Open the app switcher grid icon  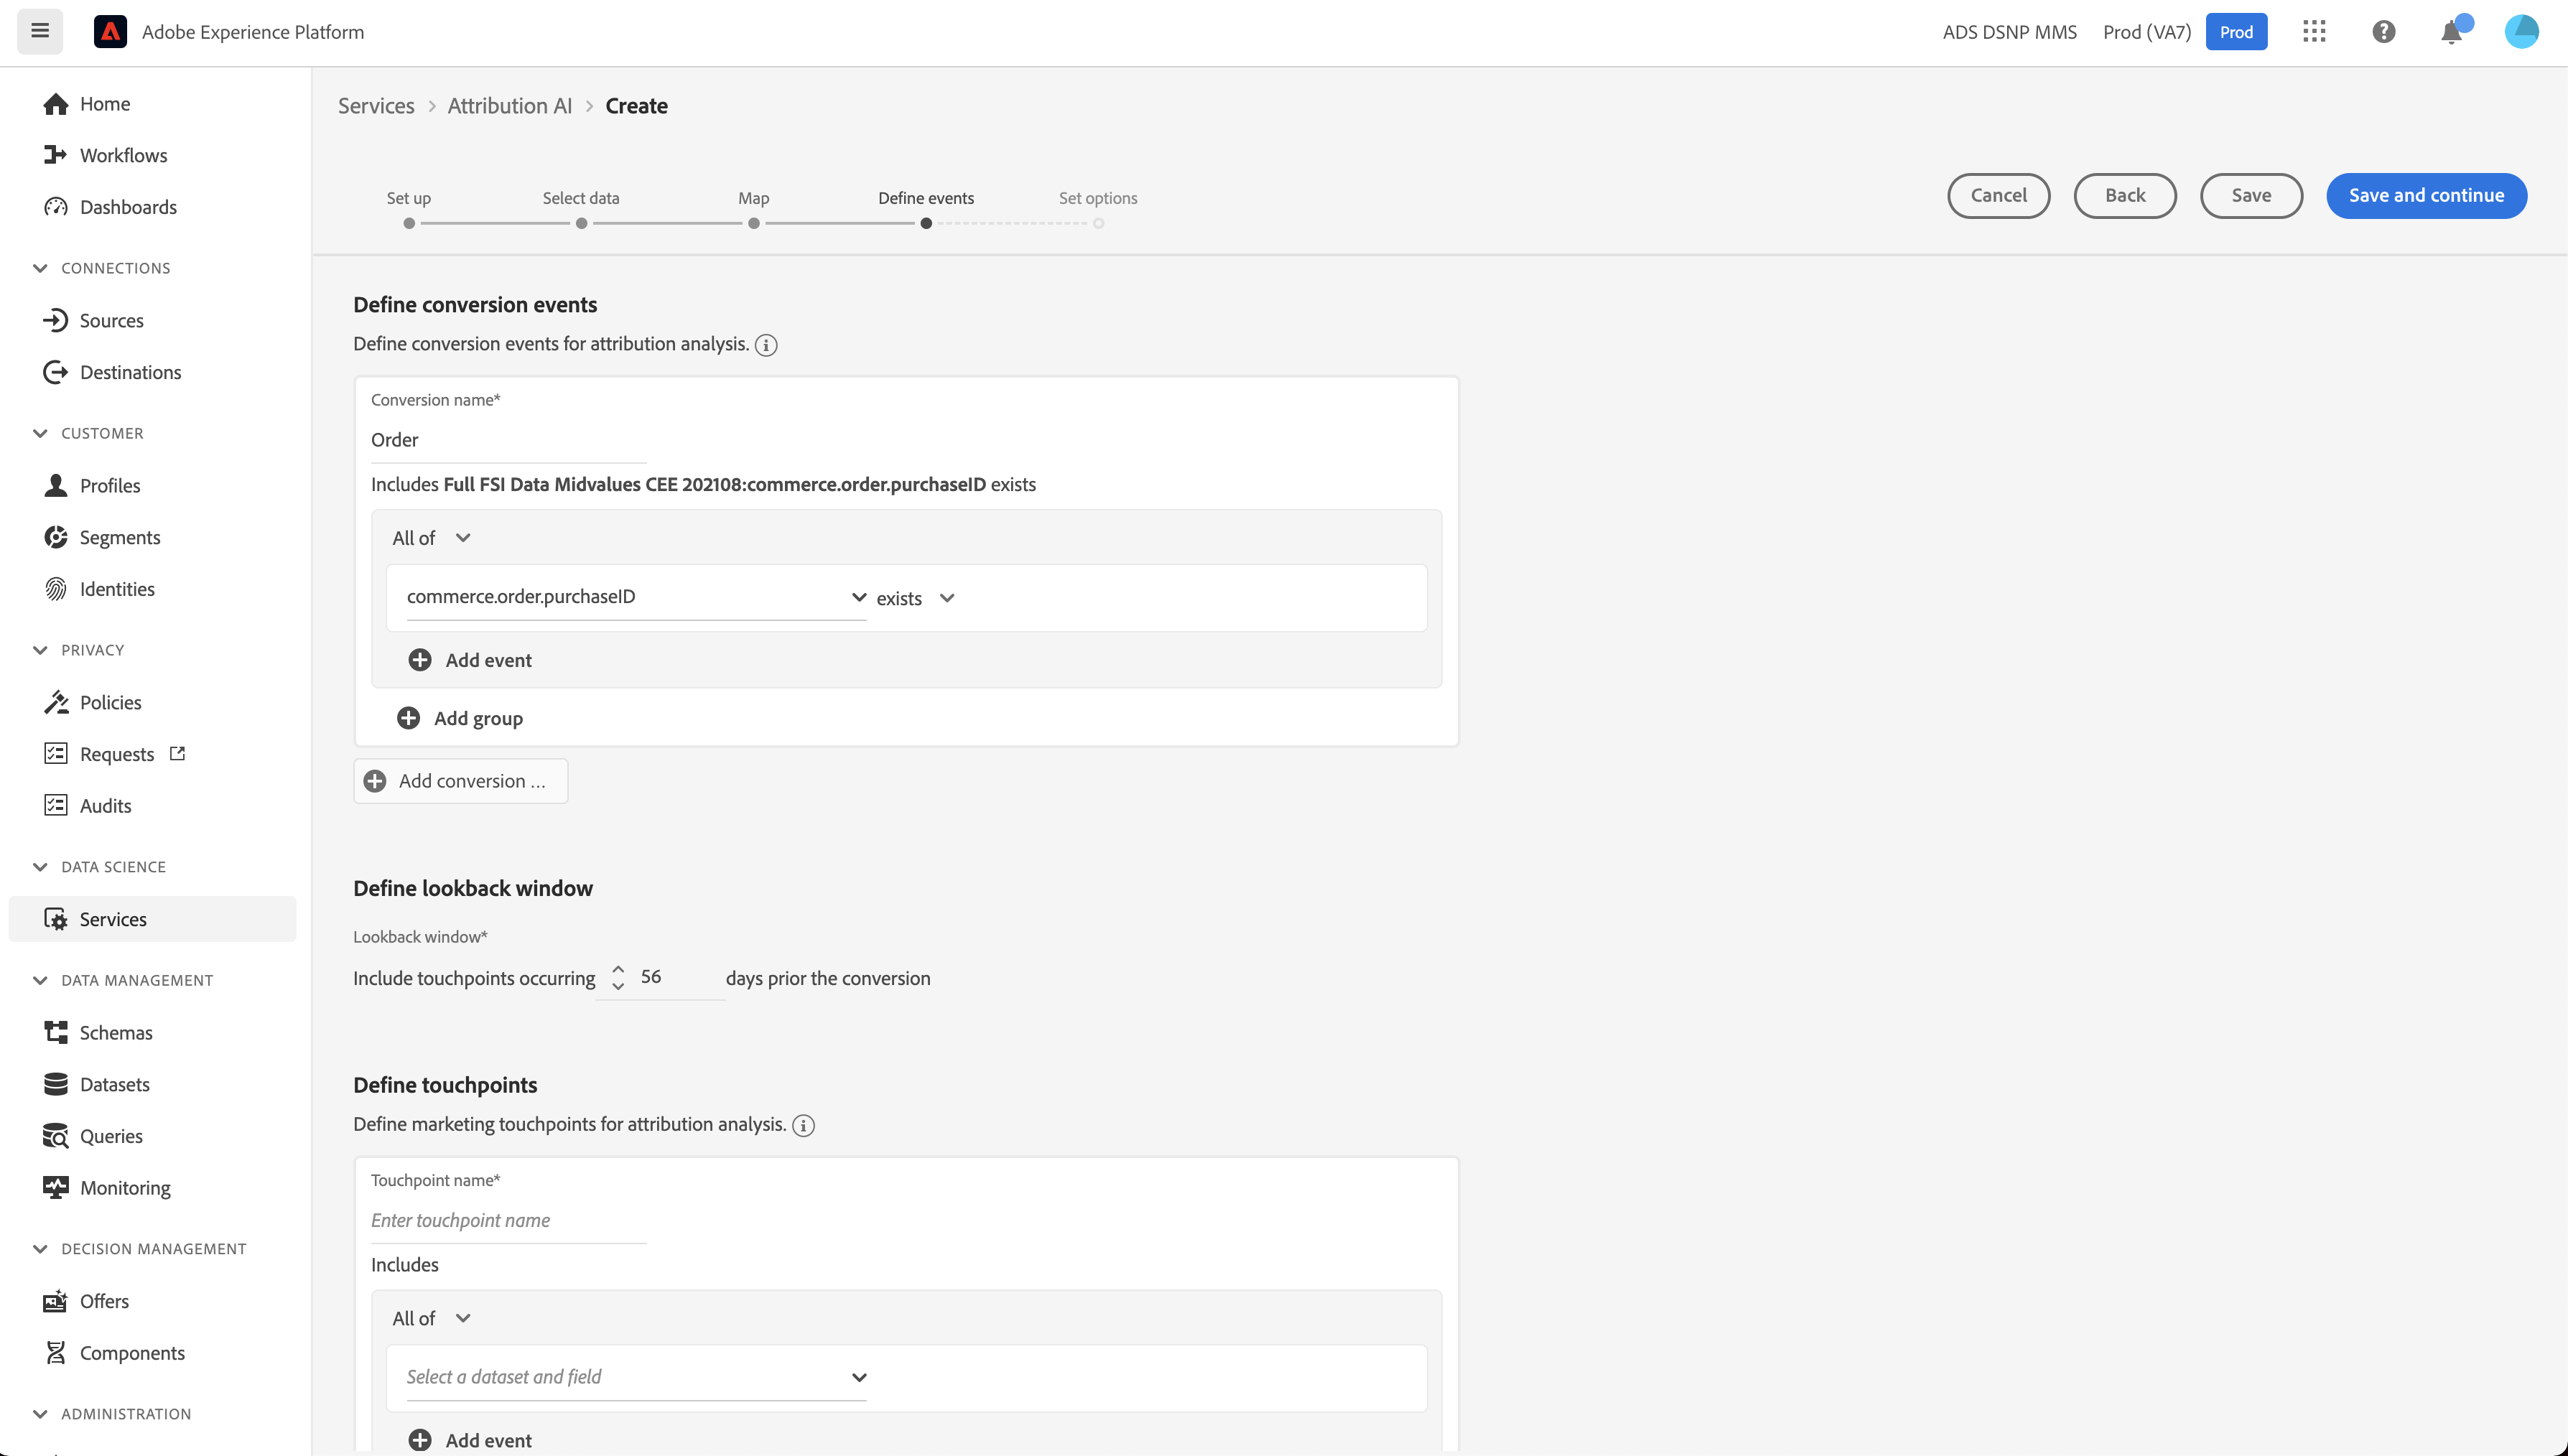click(x=2314, y=32)
